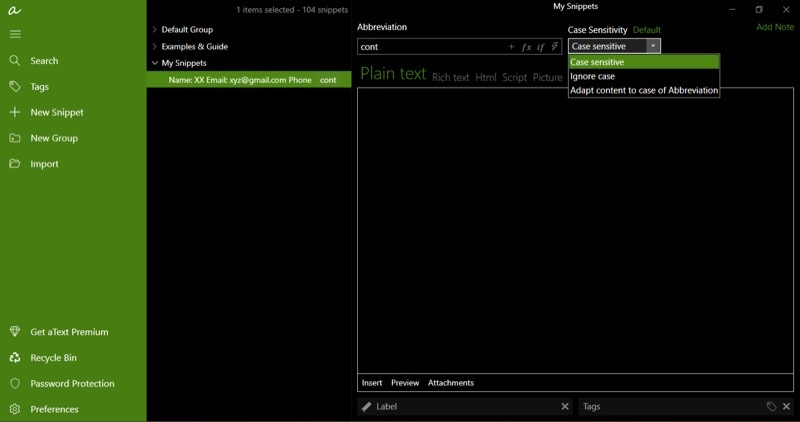
Task: Click the New Group label
Action: 54,138
